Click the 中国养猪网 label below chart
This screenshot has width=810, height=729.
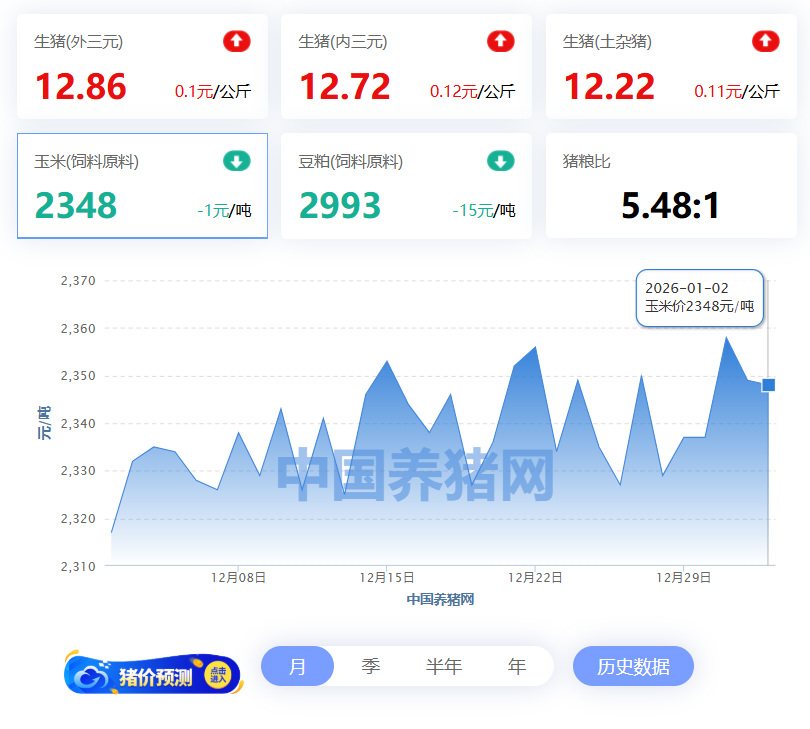[440, 599]
